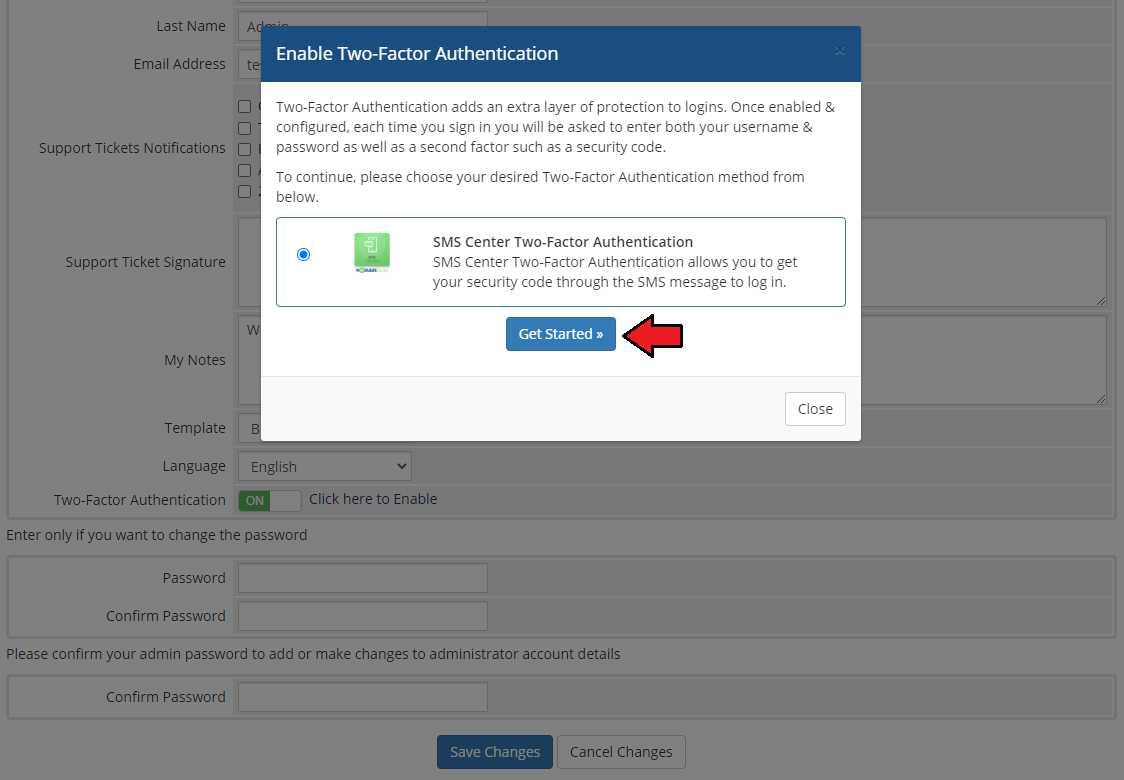Viewport: 1124px width, 780px height.
Task: Click the admin Confirm Password field at bottom
Action: (363, 697)
